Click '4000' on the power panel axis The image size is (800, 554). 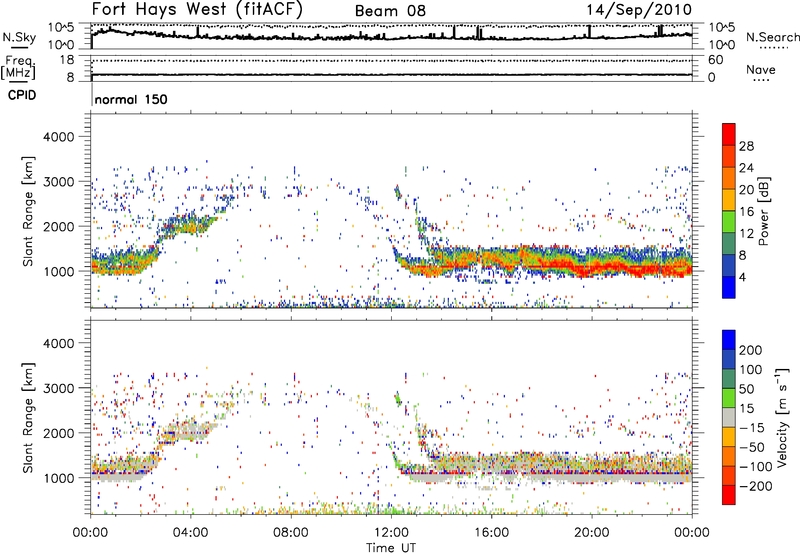click(58, 137)
